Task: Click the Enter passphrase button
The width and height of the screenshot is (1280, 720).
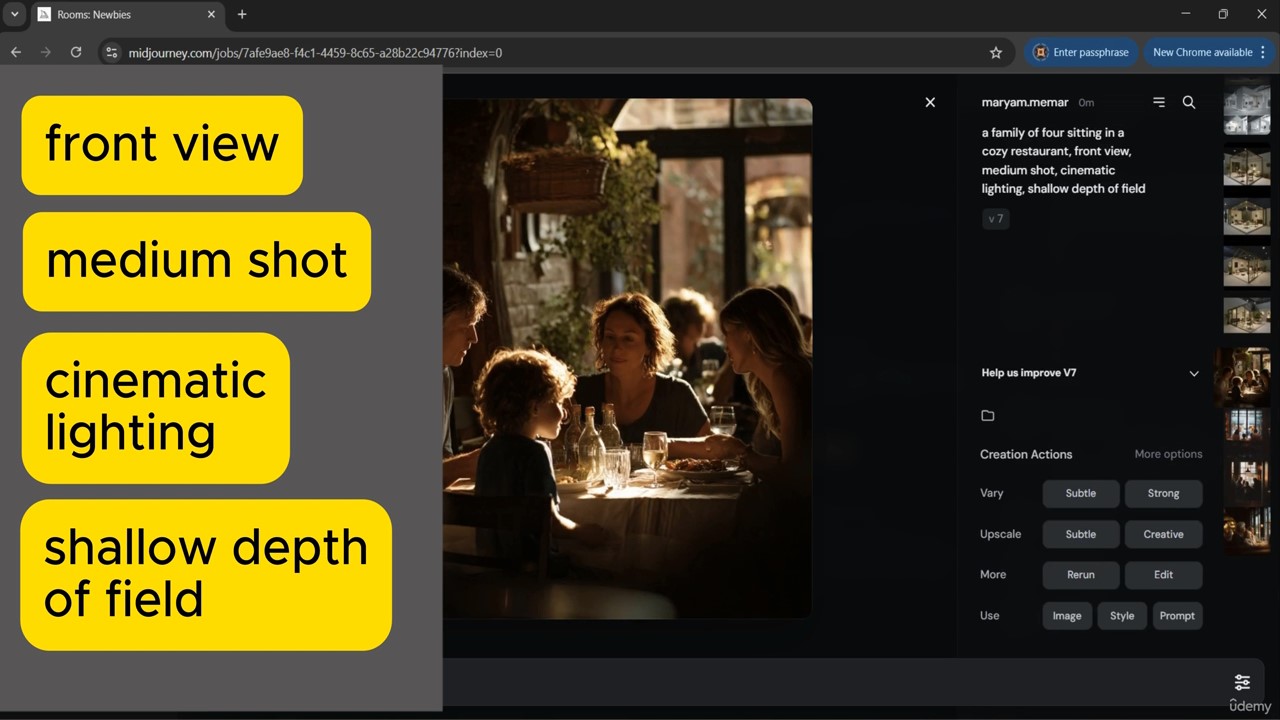Action: tap(1081, 52)
